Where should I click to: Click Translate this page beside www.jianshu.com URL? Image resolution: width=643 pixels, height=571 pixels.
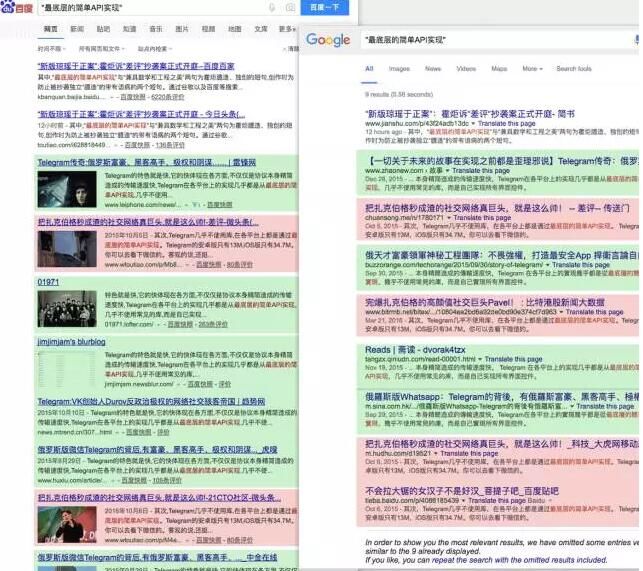[x=506, y=123]
